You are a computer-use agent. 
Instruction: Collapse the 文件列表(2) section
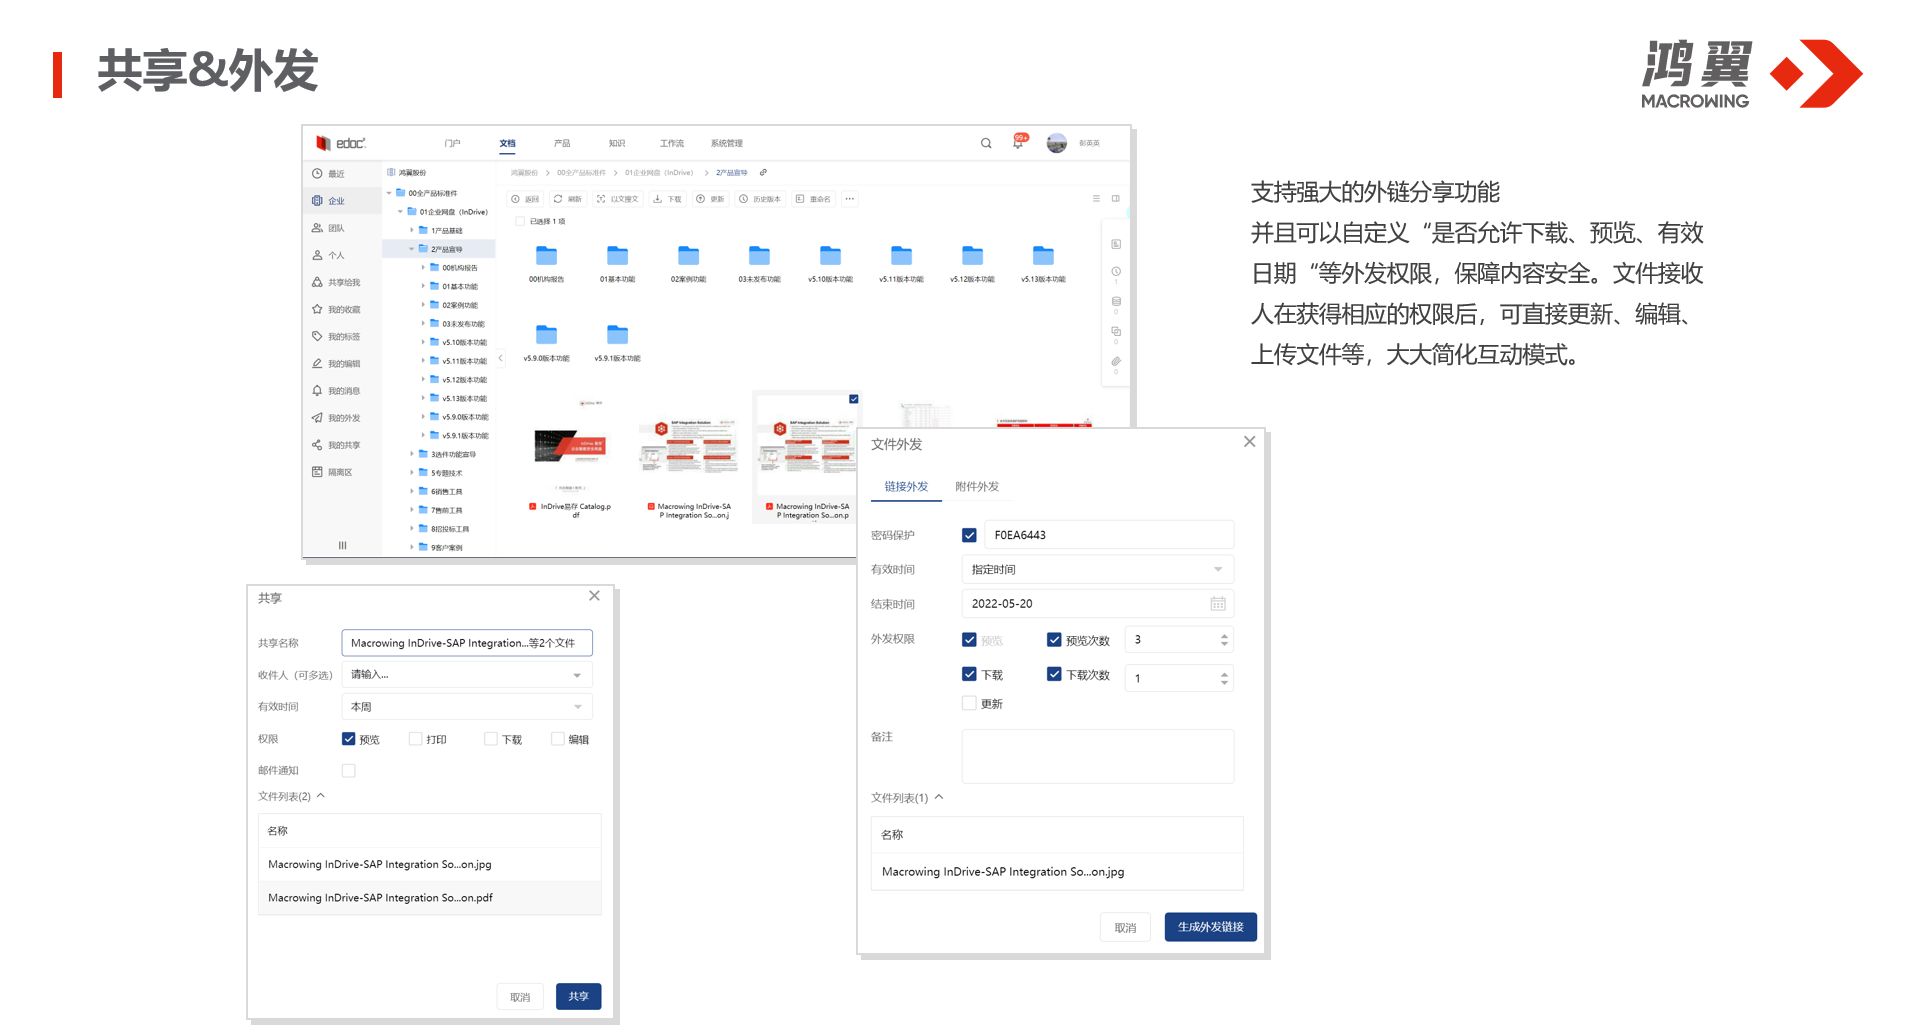(x=321, y=796)
